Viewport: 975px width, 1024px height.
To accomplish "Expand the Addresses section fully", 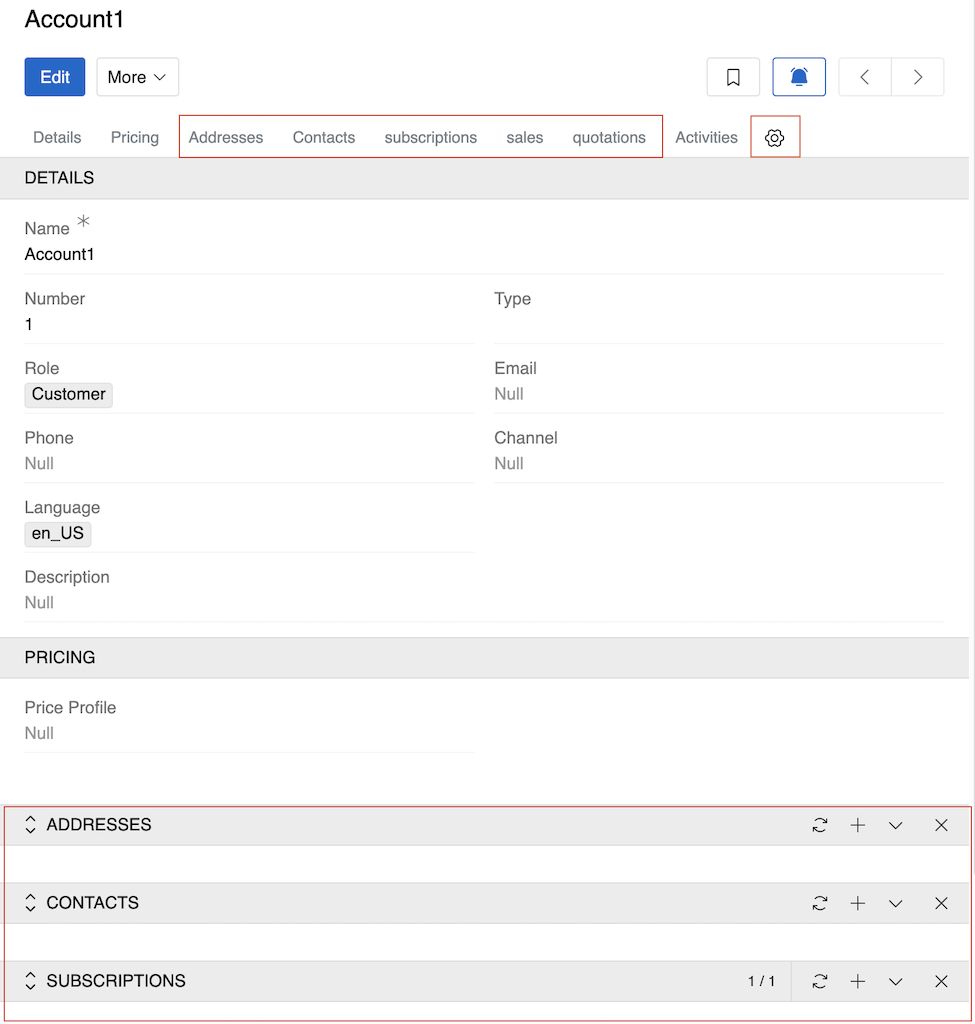I will coord(30,825).
